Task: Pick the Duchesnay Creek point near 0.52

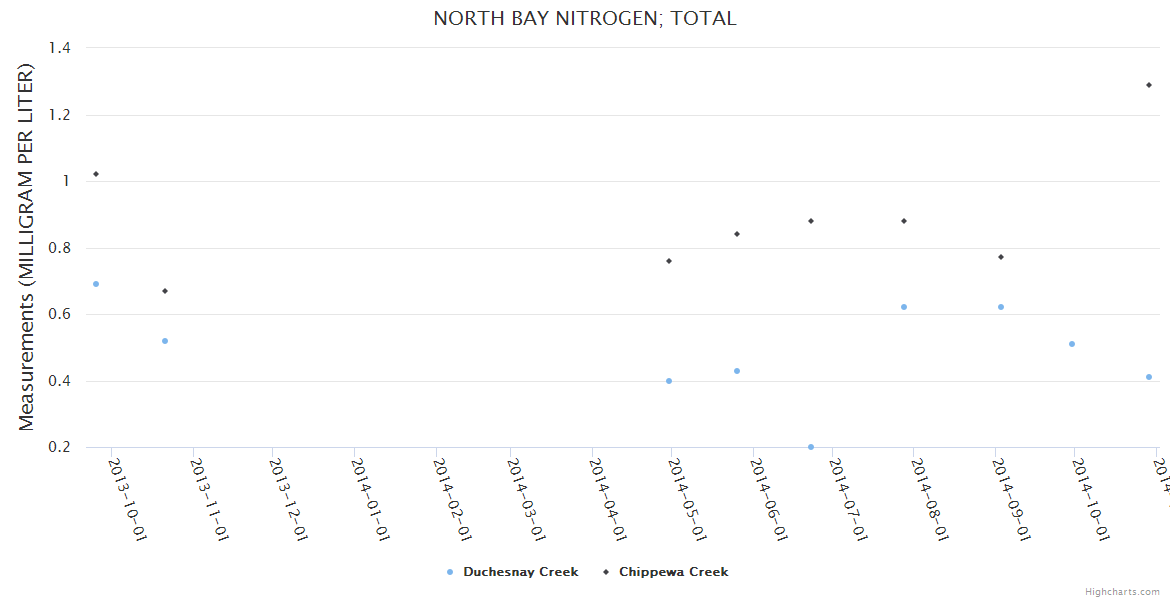Action: [x=165, y=341]
